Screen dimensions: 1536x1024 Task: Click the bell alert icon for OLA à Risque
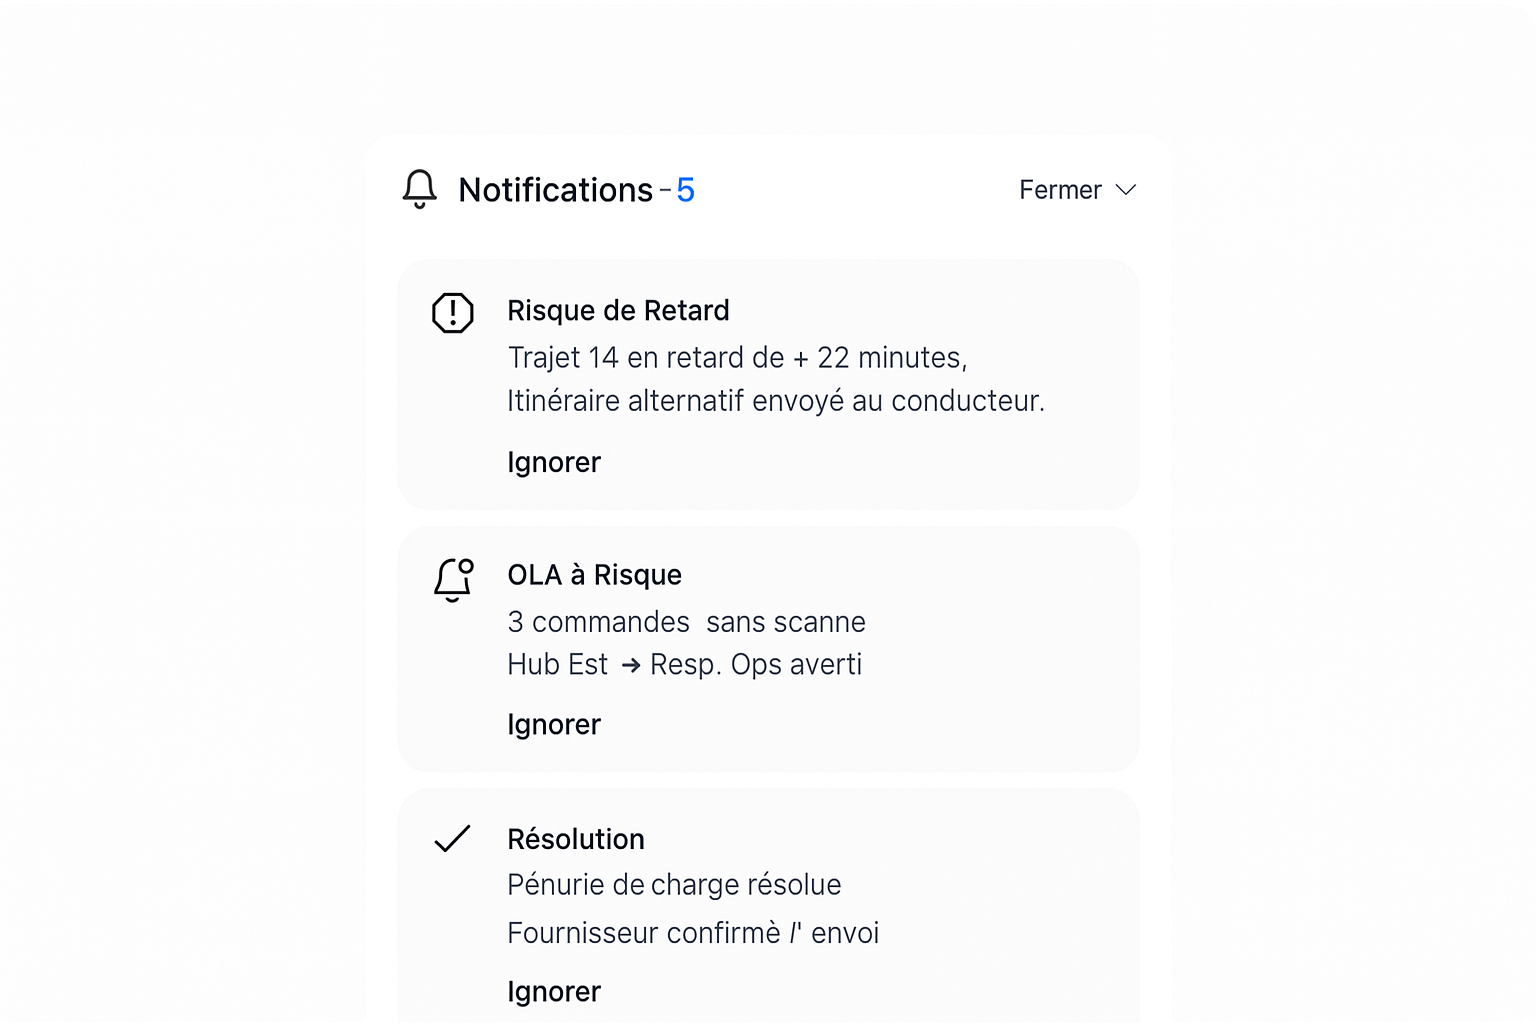[453, 580]
